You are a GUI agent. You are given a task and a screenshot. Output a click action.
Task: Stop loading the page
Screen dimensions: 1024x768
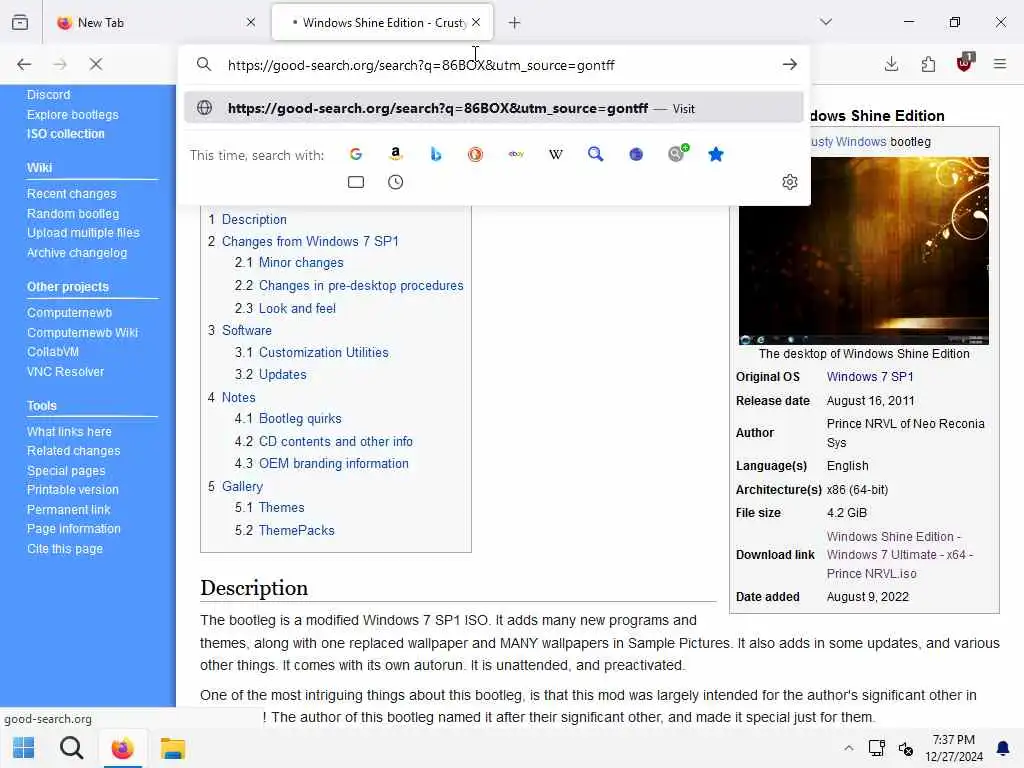click(x=96, y=64)
